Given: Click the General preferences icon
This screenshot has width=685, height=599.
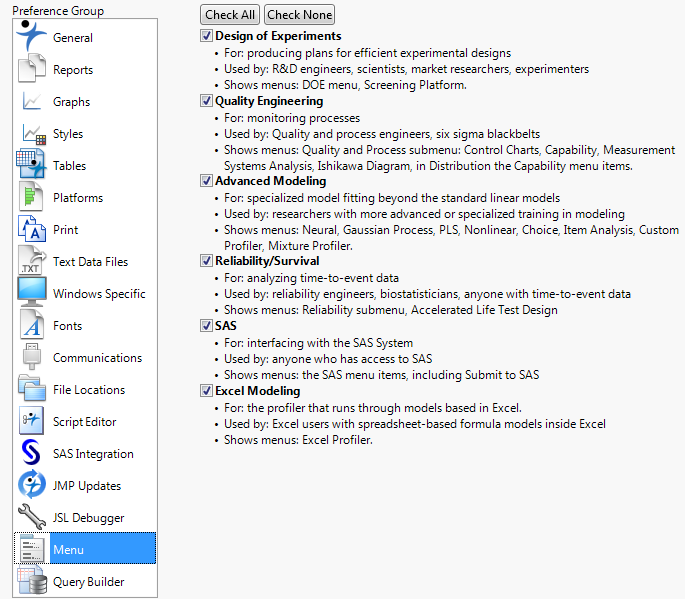Looking at the screenshot, I should point(32,38).
